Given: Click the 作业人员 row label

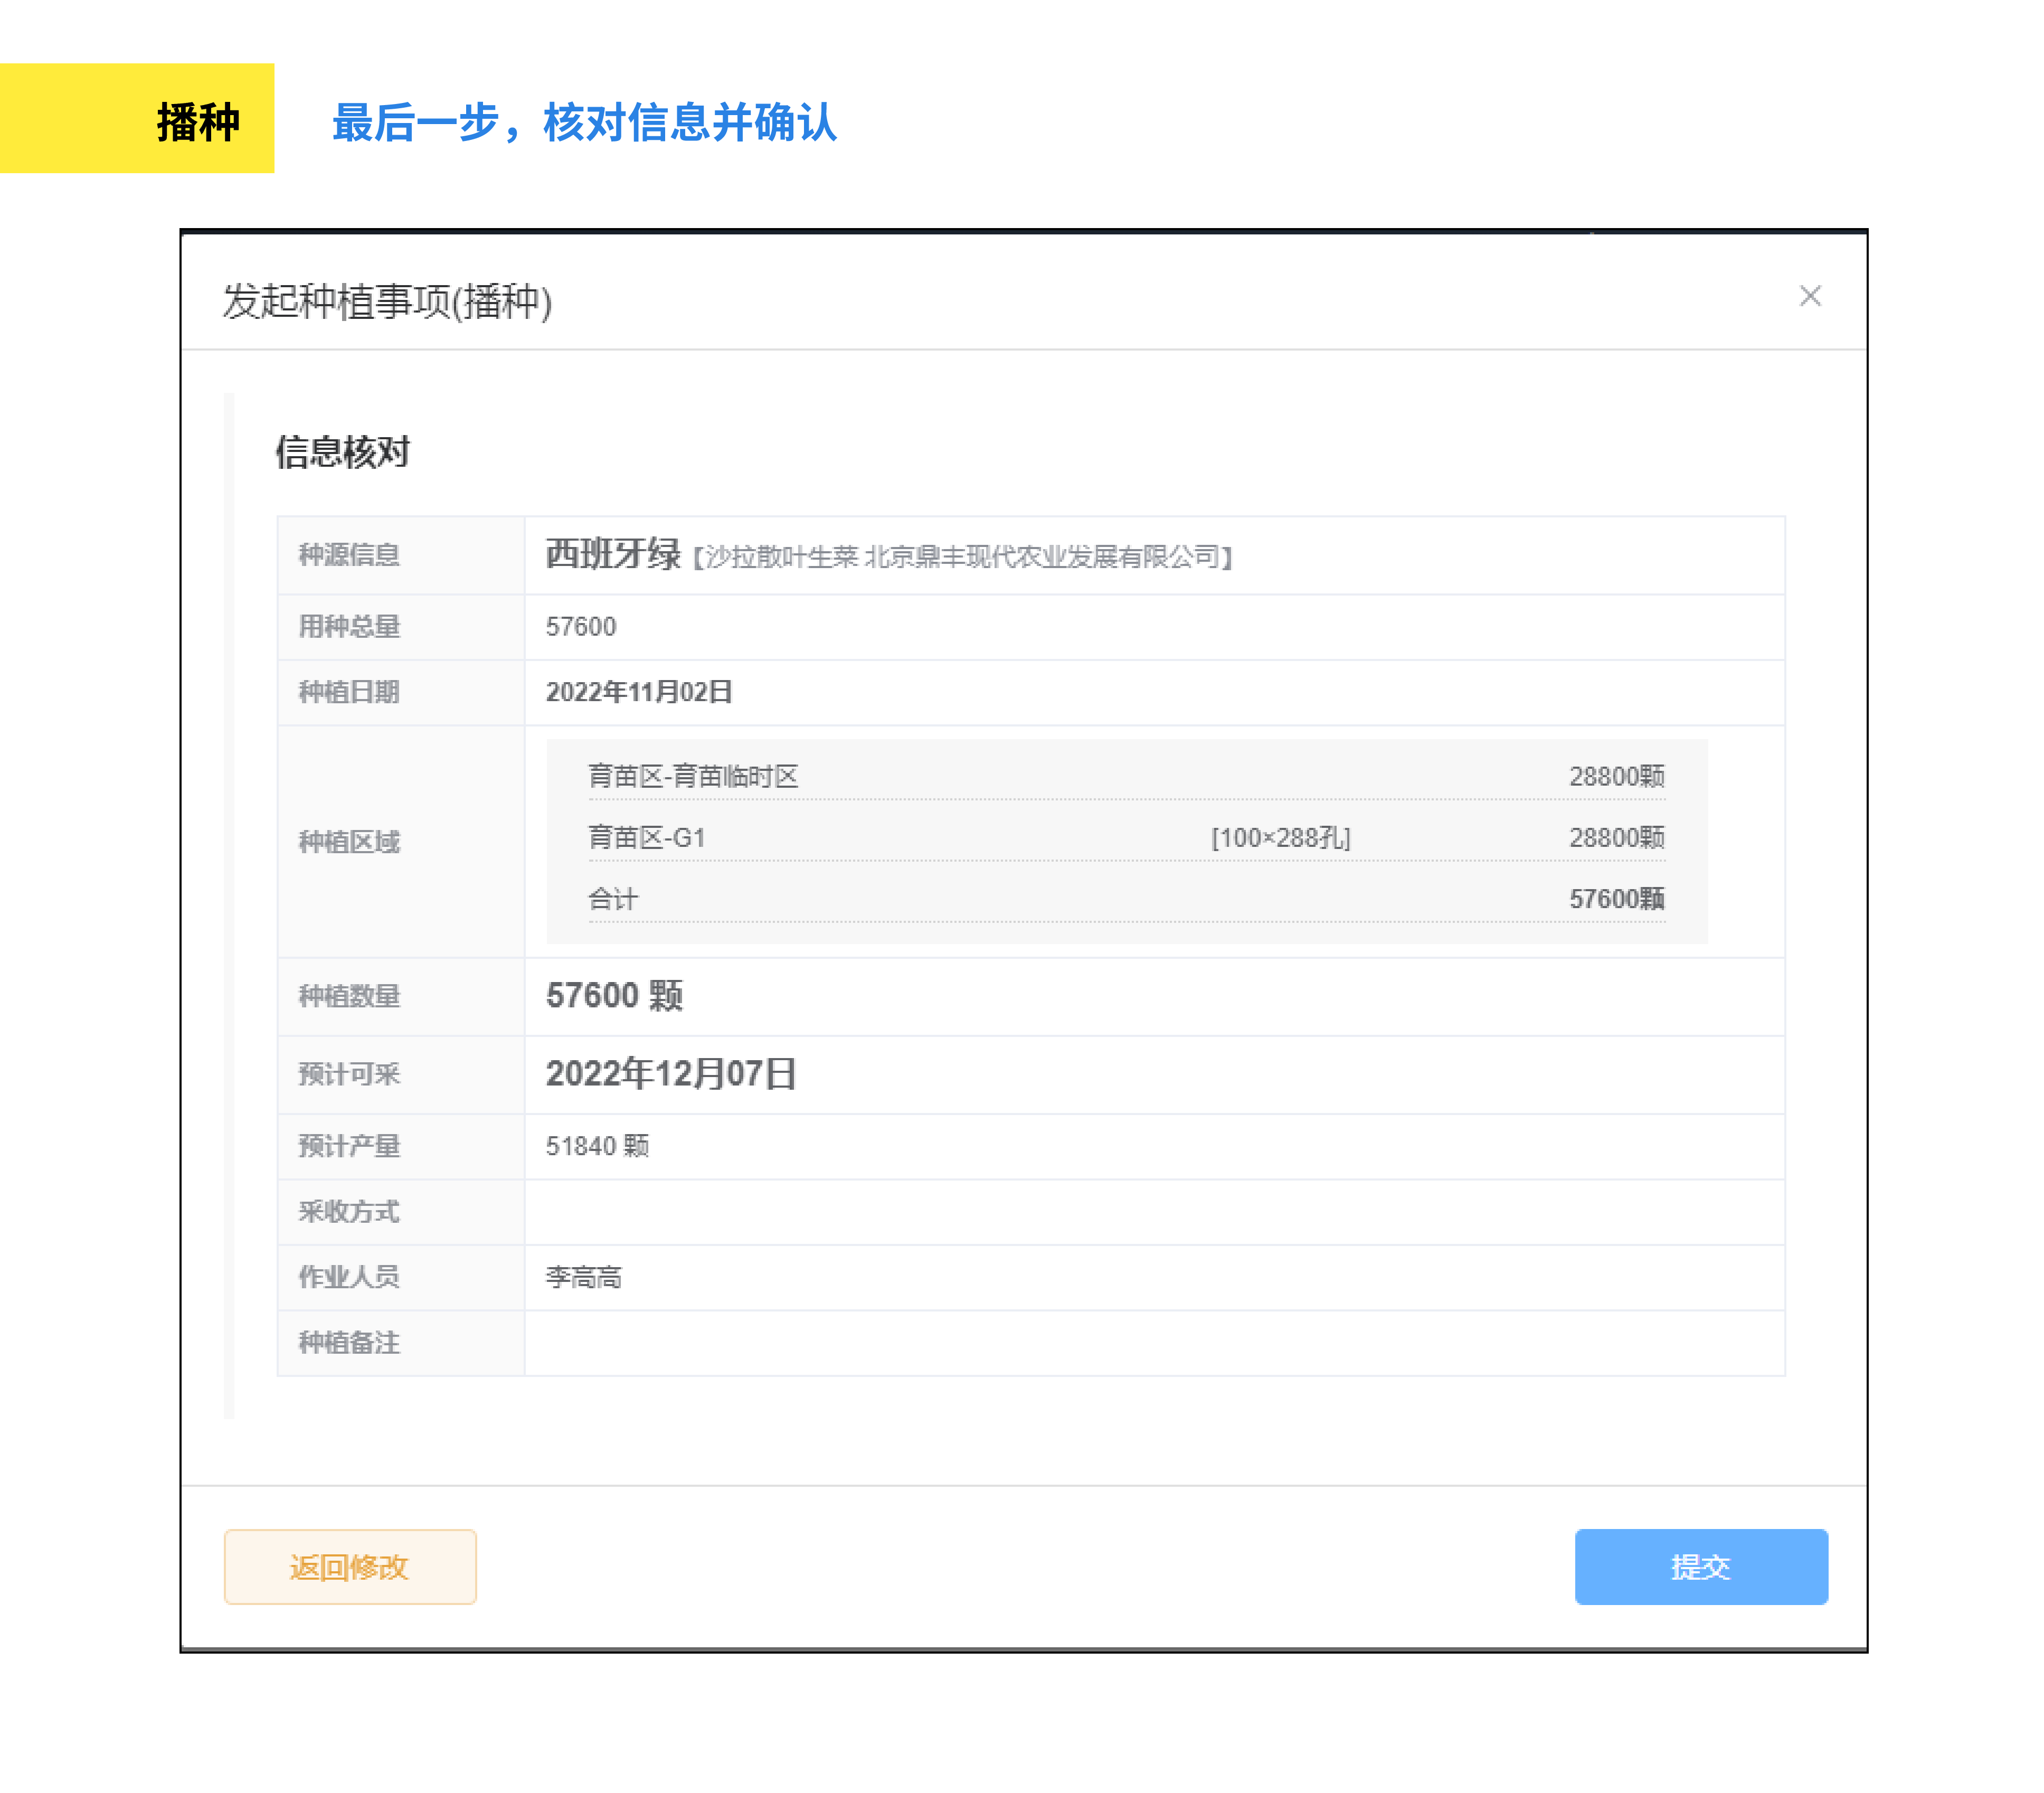Looking at the screenshot, I should 349,1277.
